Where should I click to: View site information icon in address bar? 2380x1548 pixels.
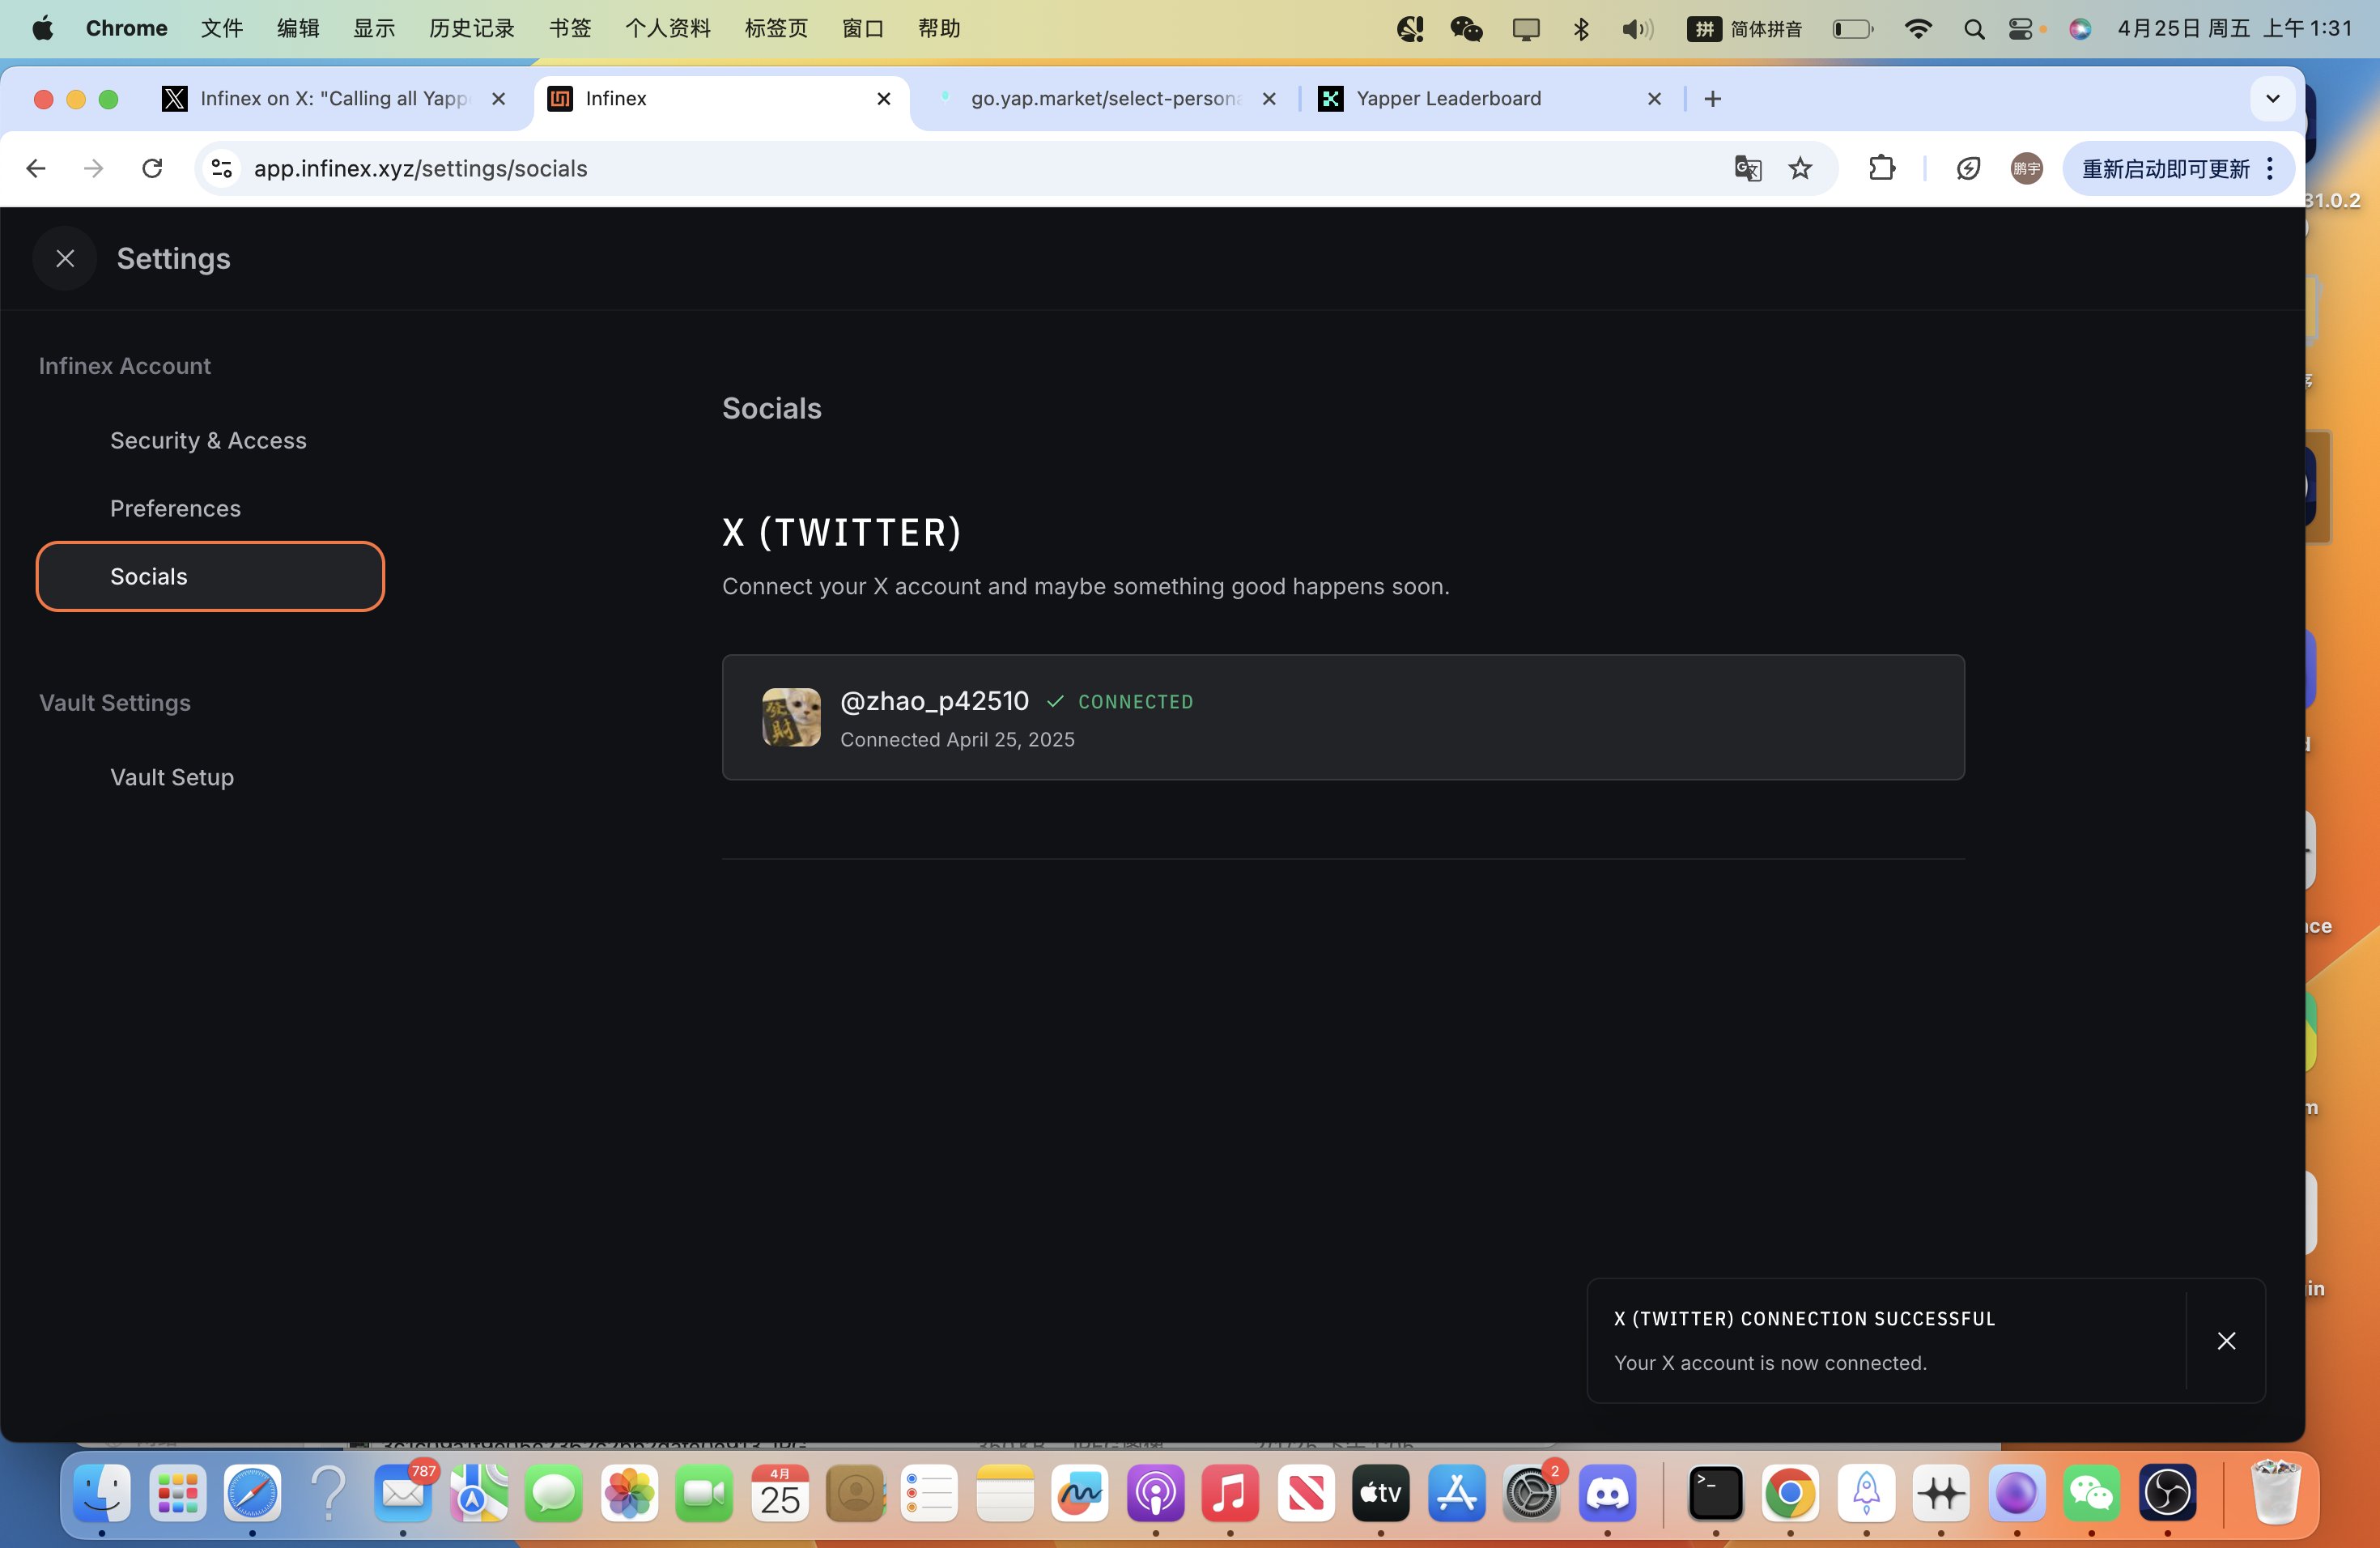coord(222,169)
